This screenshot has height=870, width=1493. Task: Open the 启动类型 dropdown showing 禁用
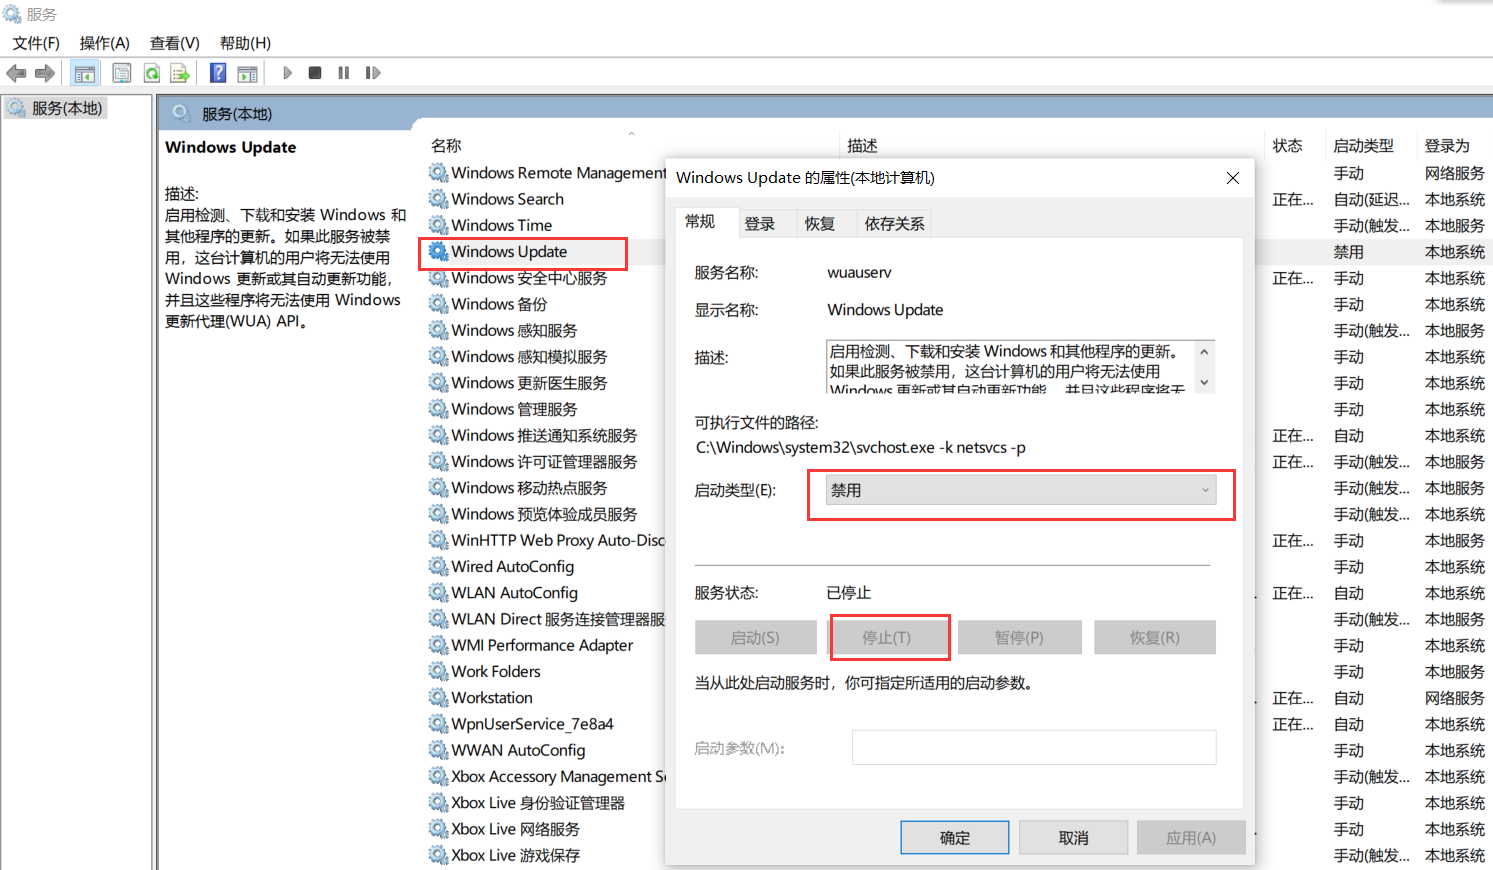pos(1021,490)
